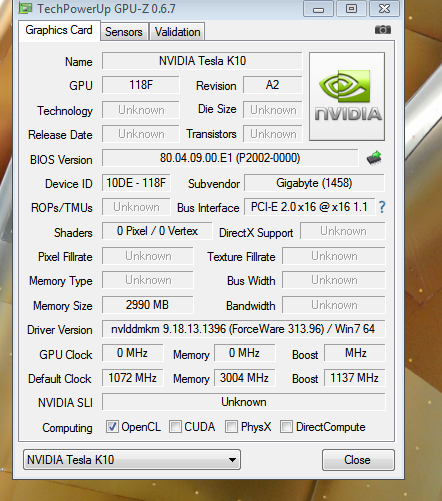
Task: Click the Bus Interface PCI-E 2.0 value
Action: [x=309, y=207]
